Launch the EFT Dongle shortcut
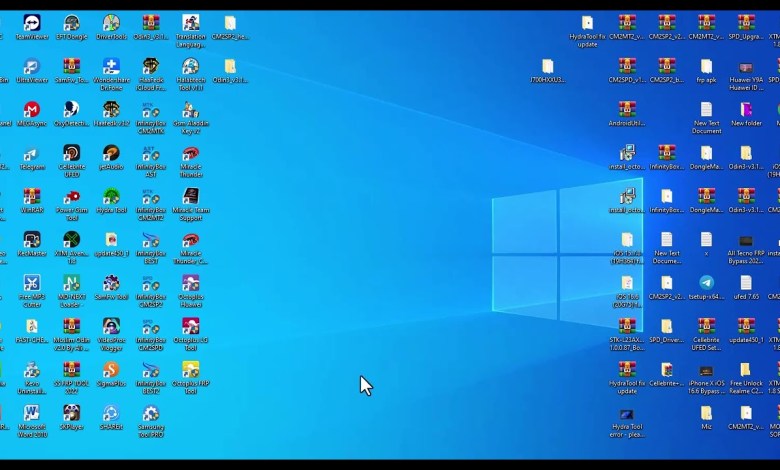The height and width of the screenshot is (470, 780). coord(71,23)
